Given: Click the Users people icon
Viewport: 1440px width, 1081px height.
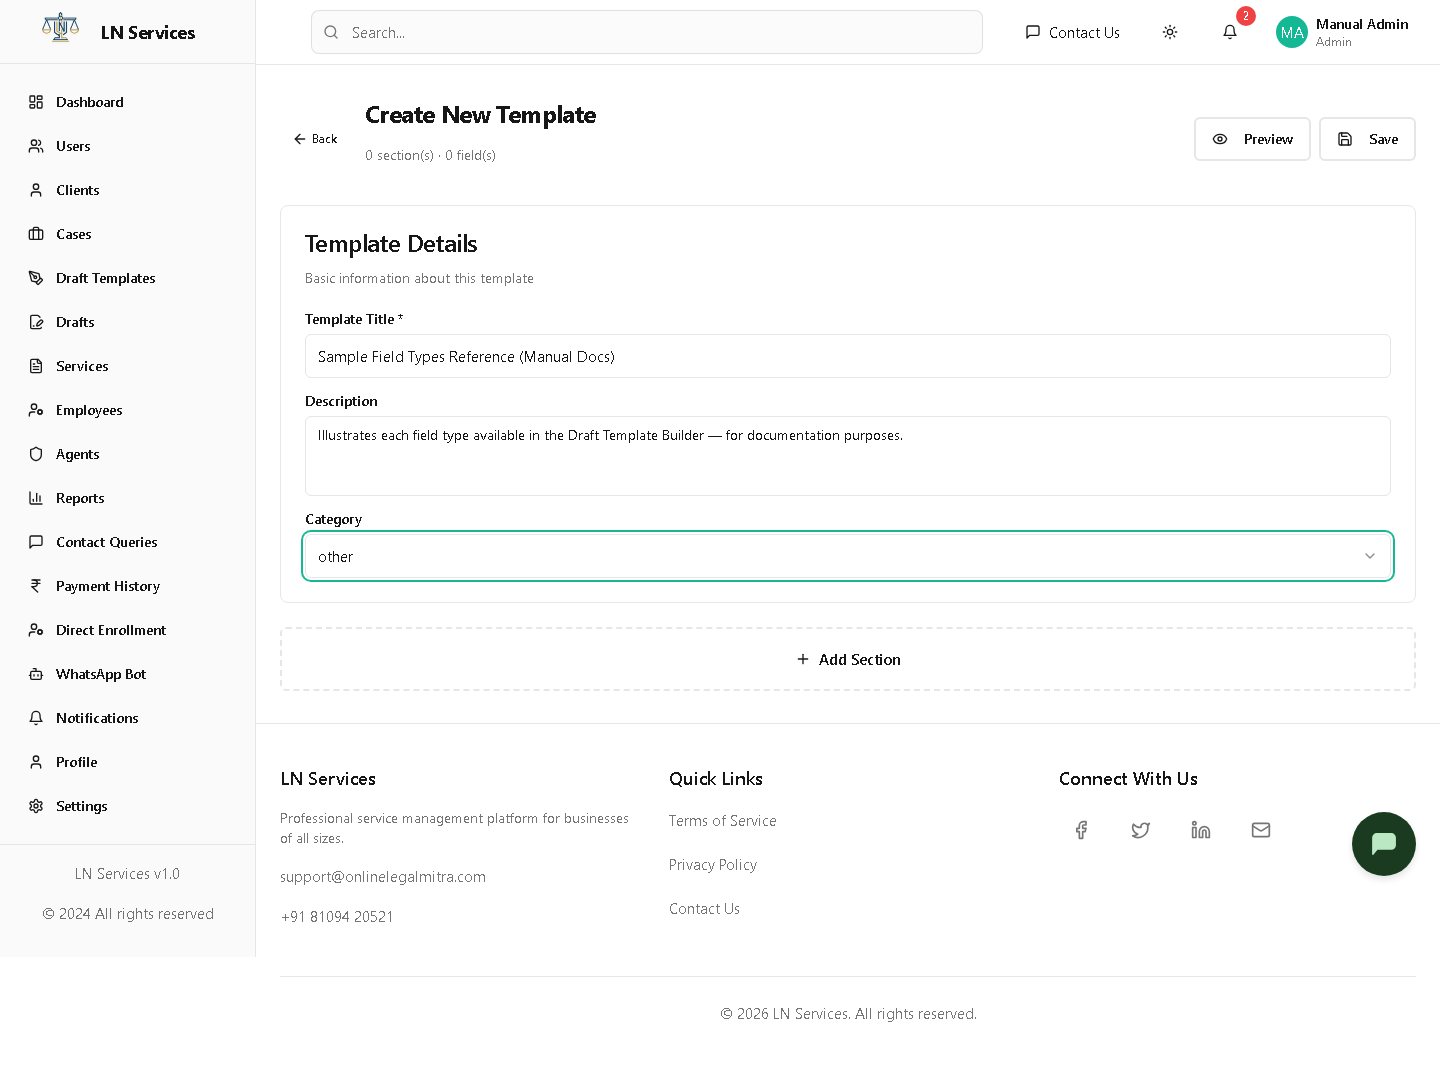Looking at the screenshot, I should click(36, 146).
